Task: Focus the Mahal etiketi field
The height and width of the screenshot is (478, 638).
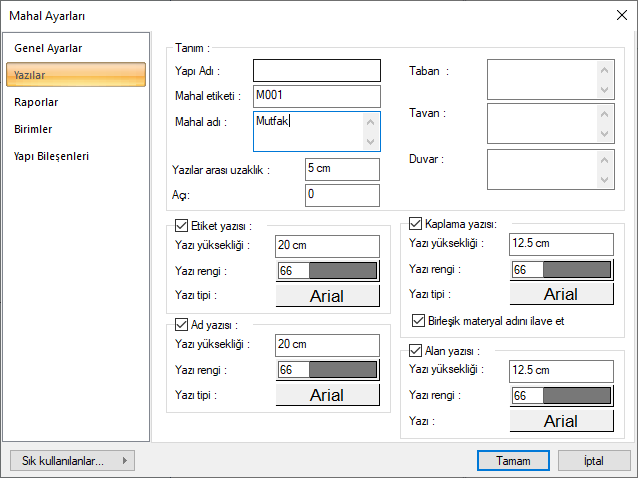Action: pyautogui.click(x=317, y=96)
